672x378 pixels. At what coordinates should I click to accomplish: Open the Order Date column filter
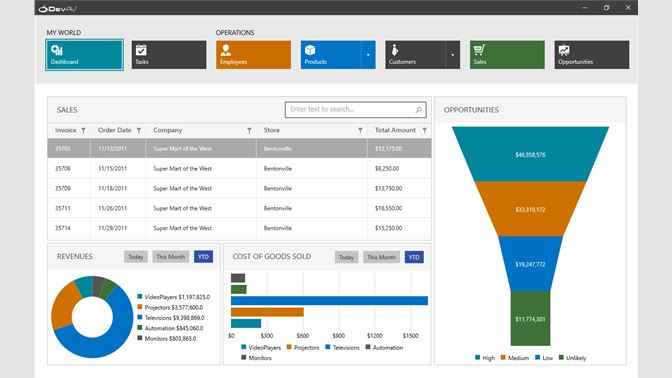pos(139,131)
